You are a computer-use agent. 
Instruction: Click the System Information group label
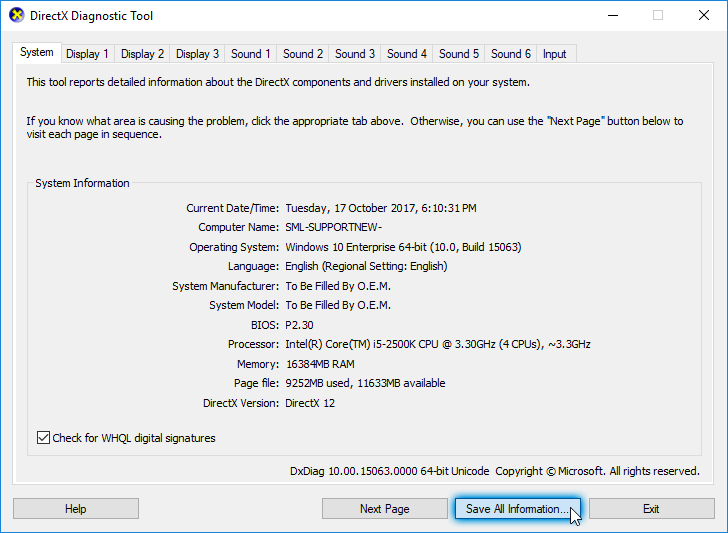82,183
